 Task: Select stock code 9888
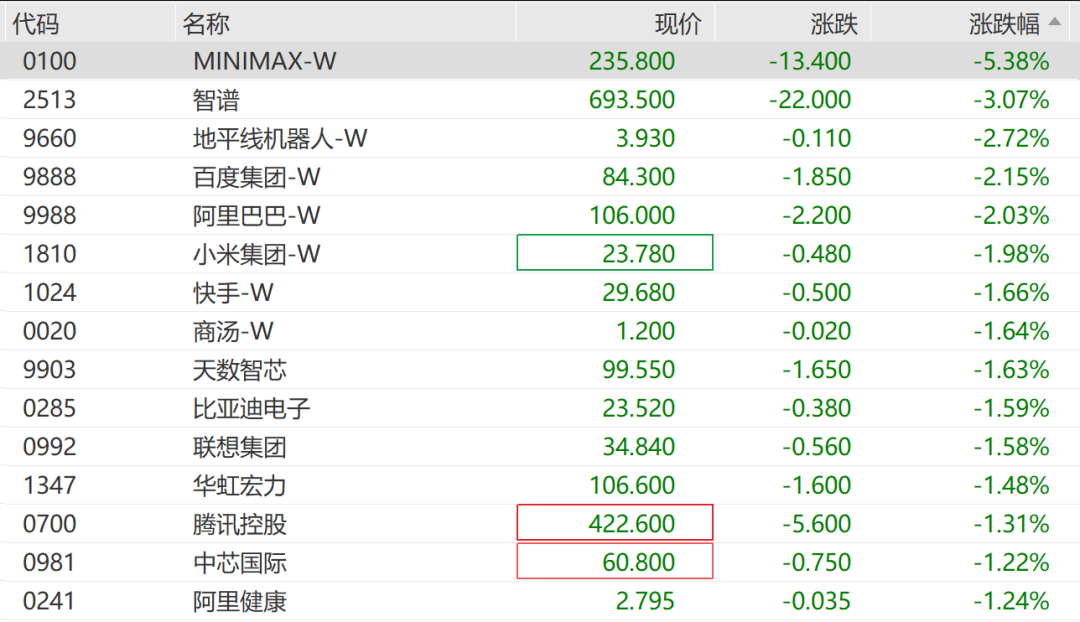pos(50,177)
